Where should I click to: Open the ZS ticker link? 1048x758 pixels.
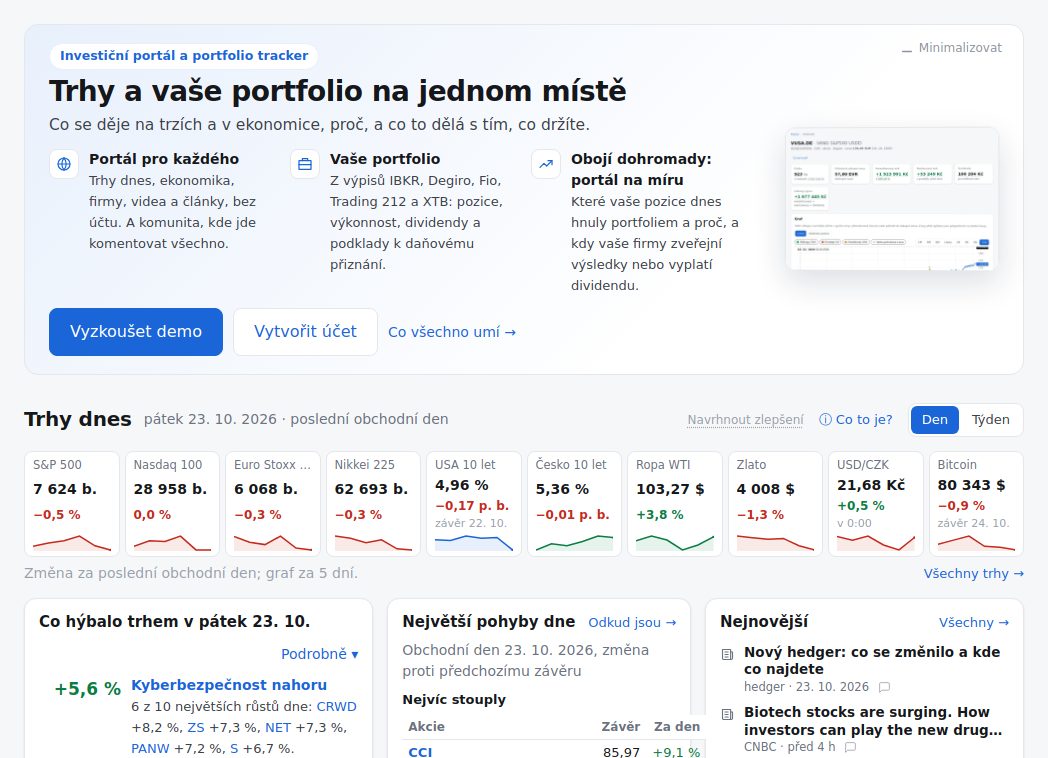(196, 727)
